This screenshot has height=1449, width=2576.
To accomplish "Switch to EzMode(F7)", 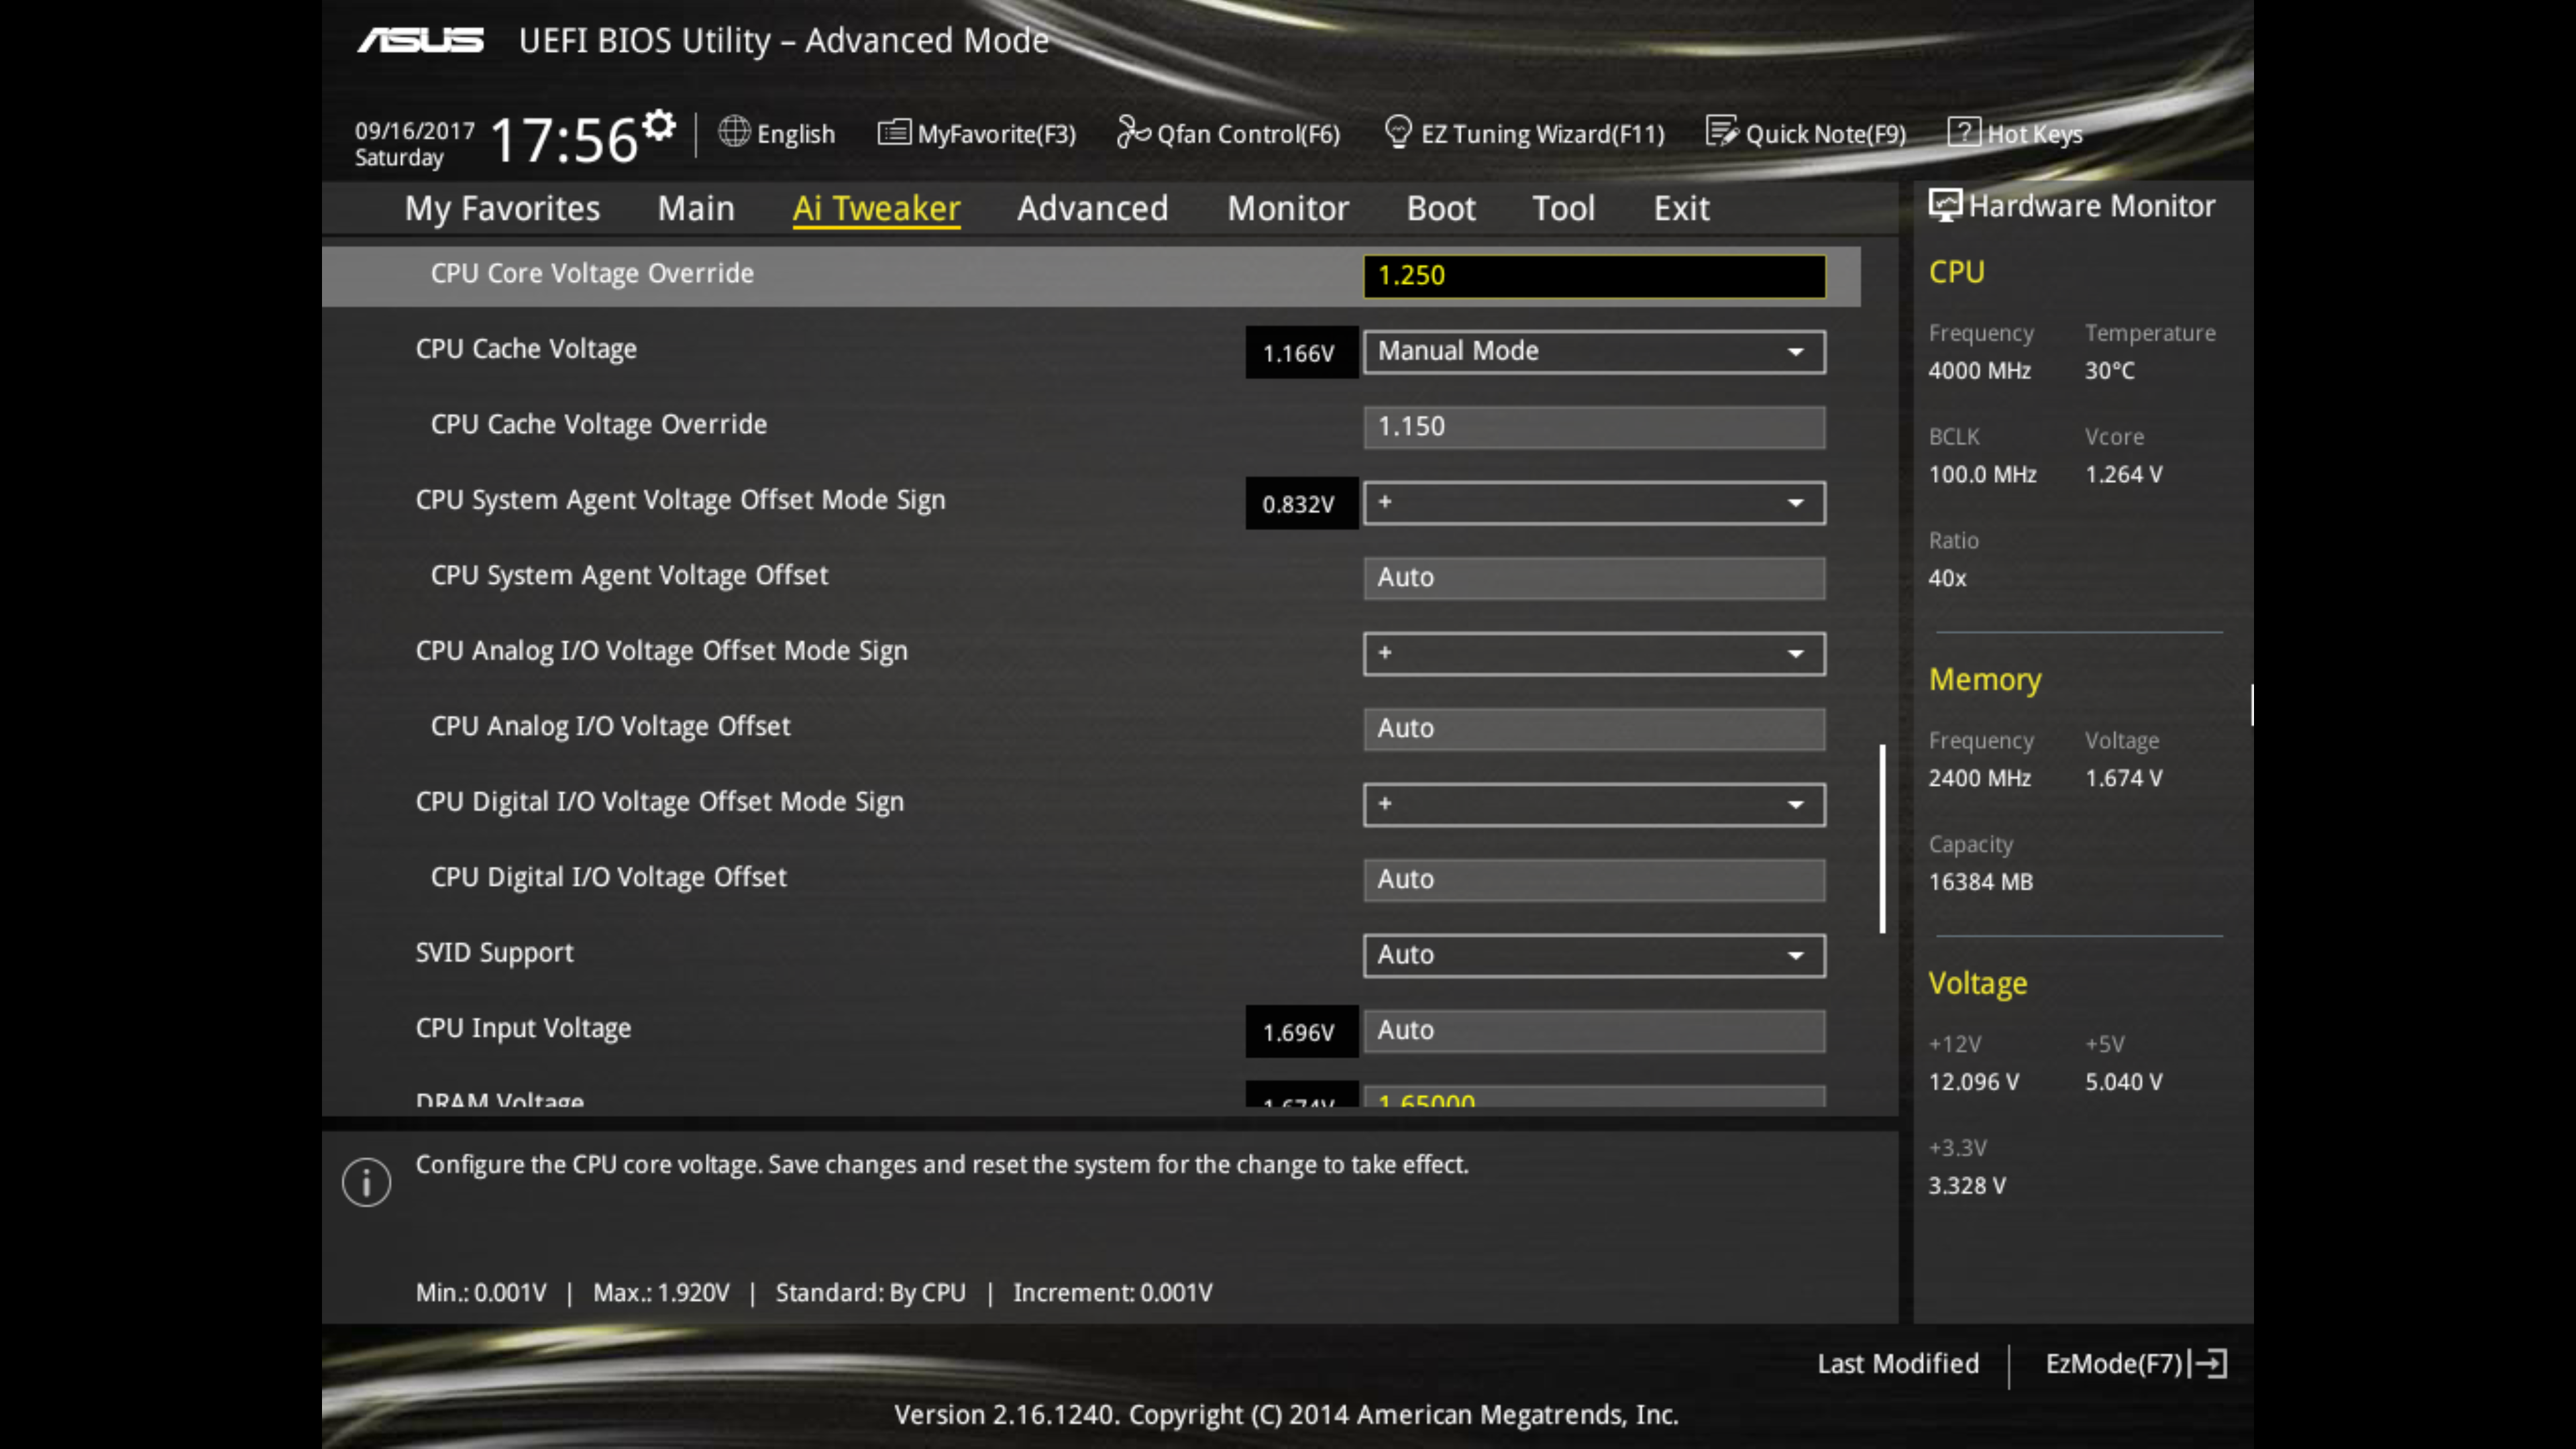I will pyautogui.click(x=2136, y=1364).
